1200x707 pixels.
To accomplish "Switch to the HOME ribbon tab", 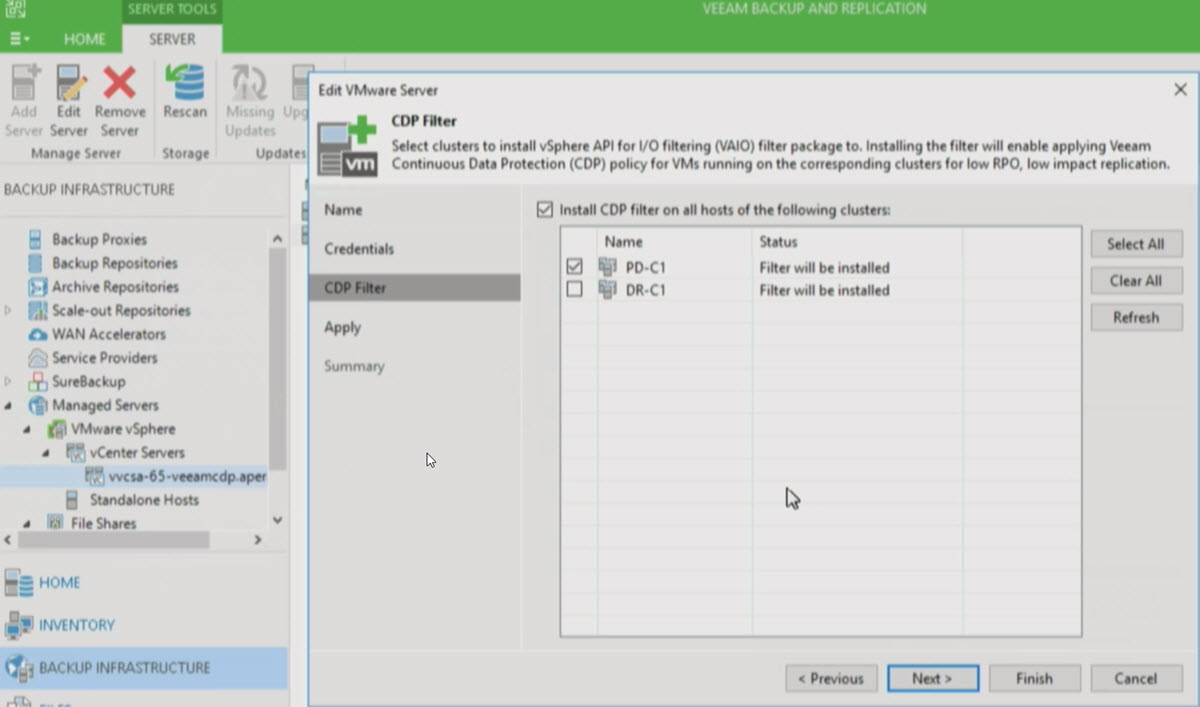I will pos(84,39).
